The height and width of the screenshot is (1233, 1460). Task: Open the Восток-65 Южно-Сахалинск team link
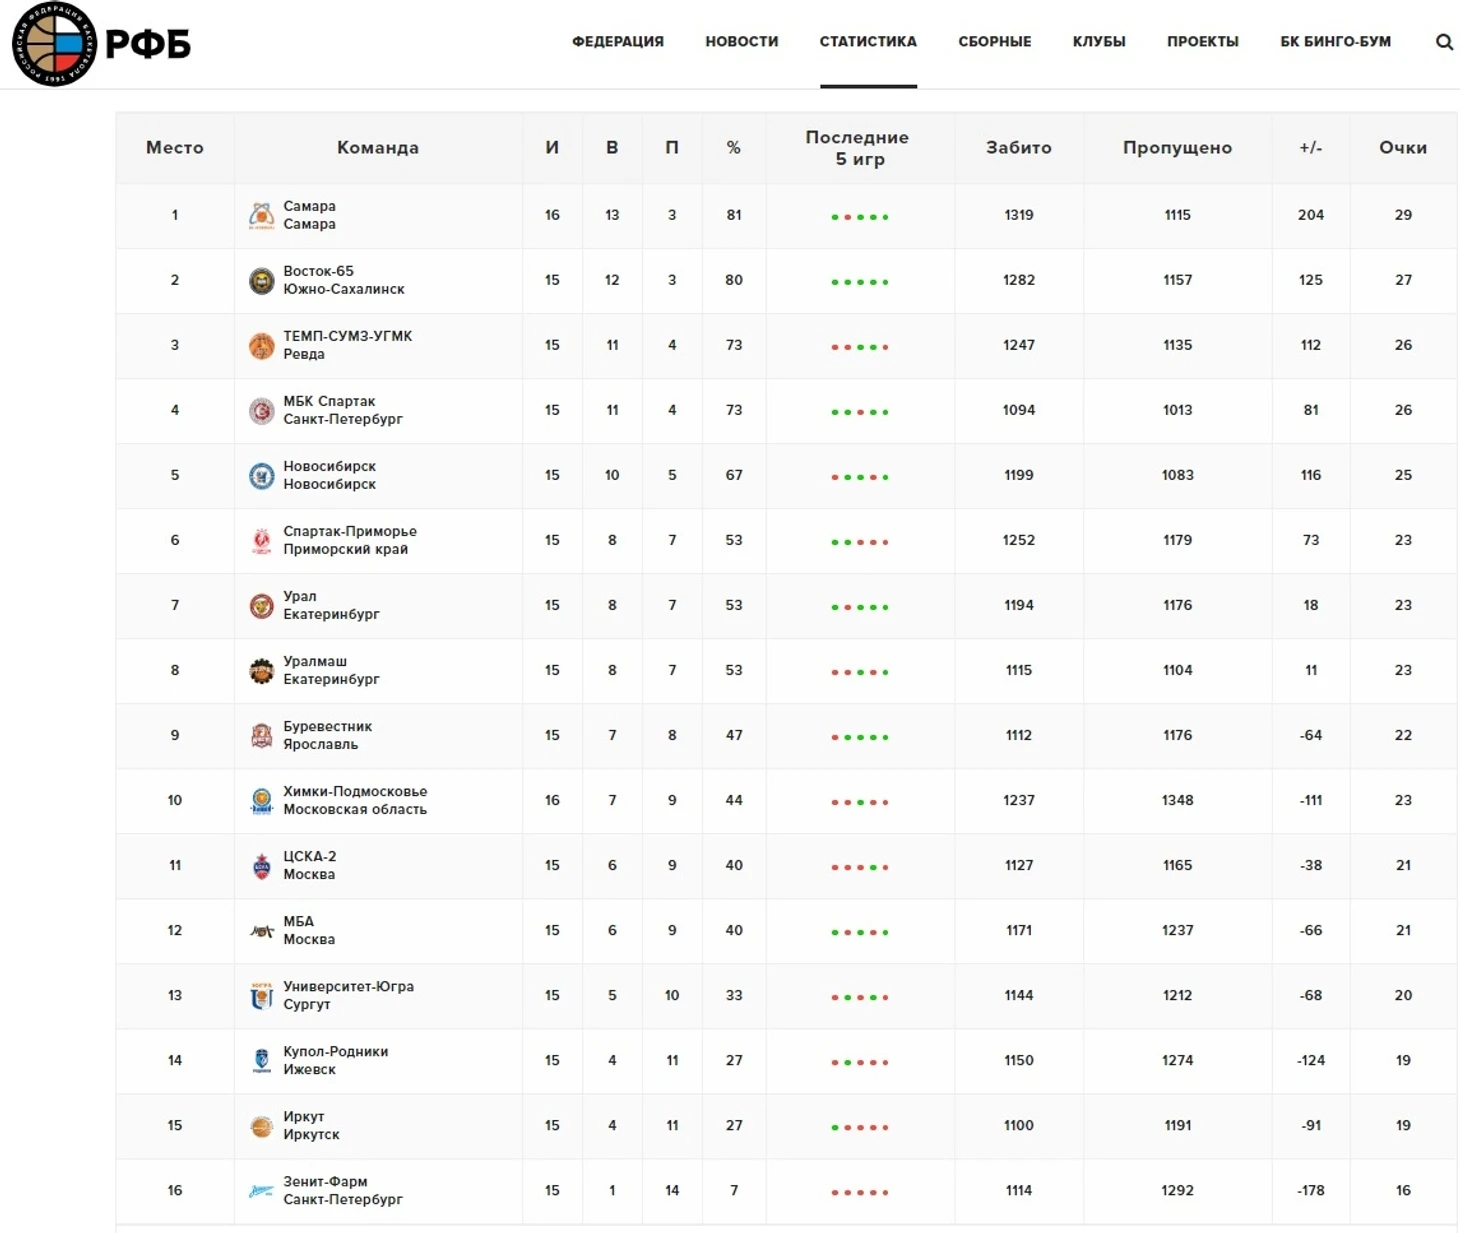(x=344, y=280)
